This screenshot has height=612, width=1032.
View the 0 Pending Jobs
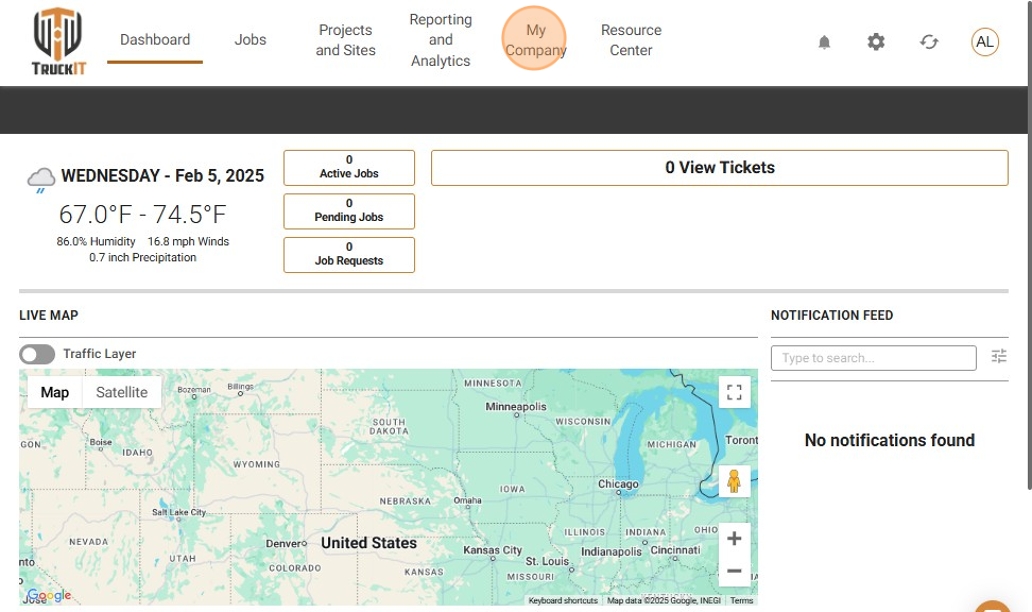click(x=349, y=211)
